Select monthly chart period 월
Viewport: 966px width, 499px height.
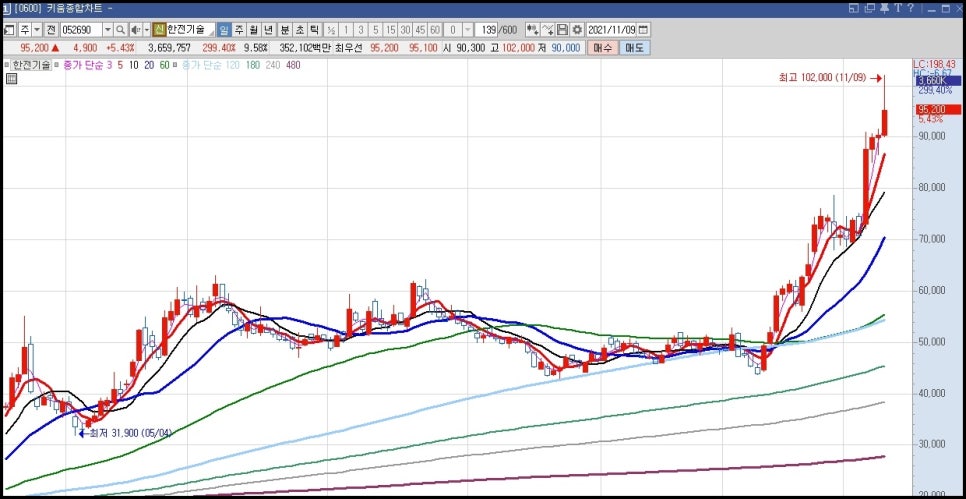click(x=254, y=30)
